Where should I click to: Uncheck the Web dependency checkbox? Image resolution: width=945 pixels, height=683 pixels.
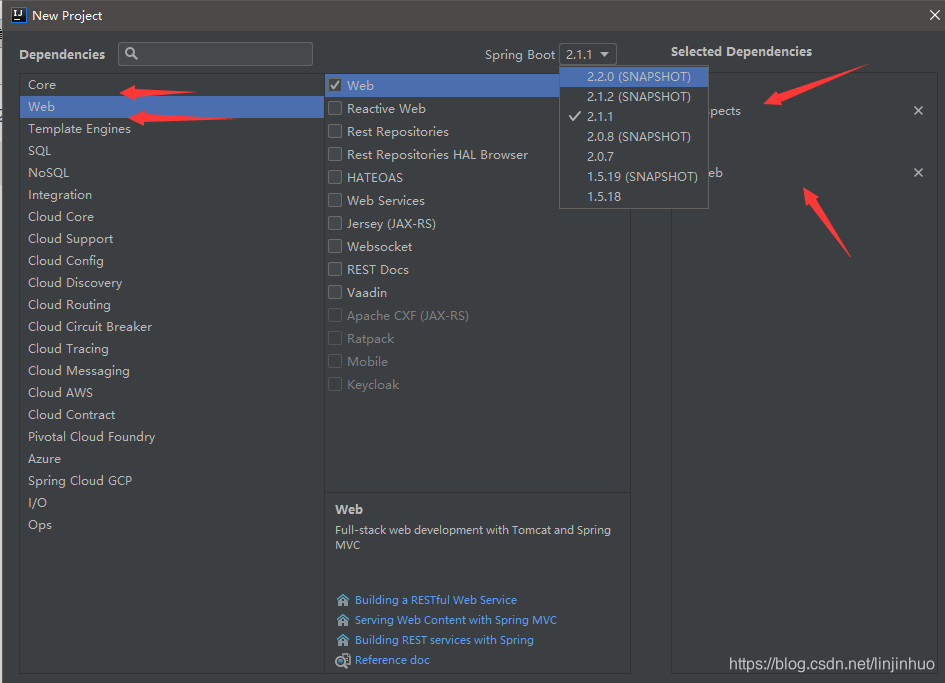[335, 85]
